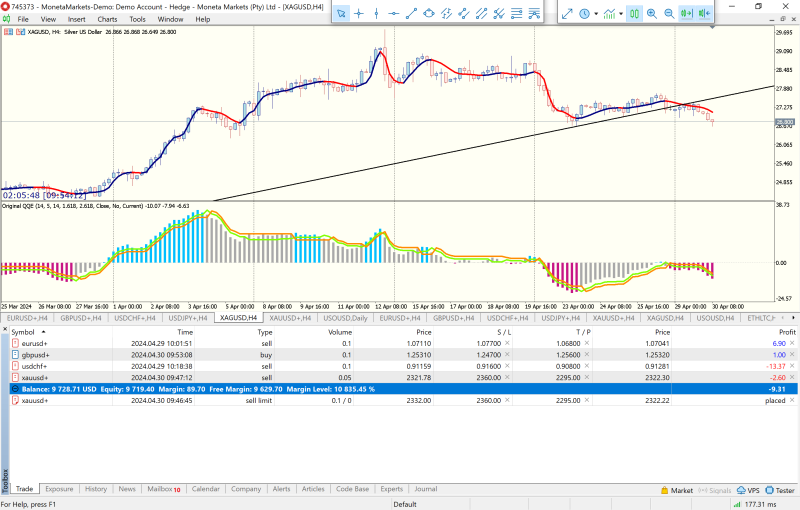Image resolution: width=800 pixels, height=510 pixels.
Task: Remove stop loss on eurusd+ order
Action: click(507, 343)
